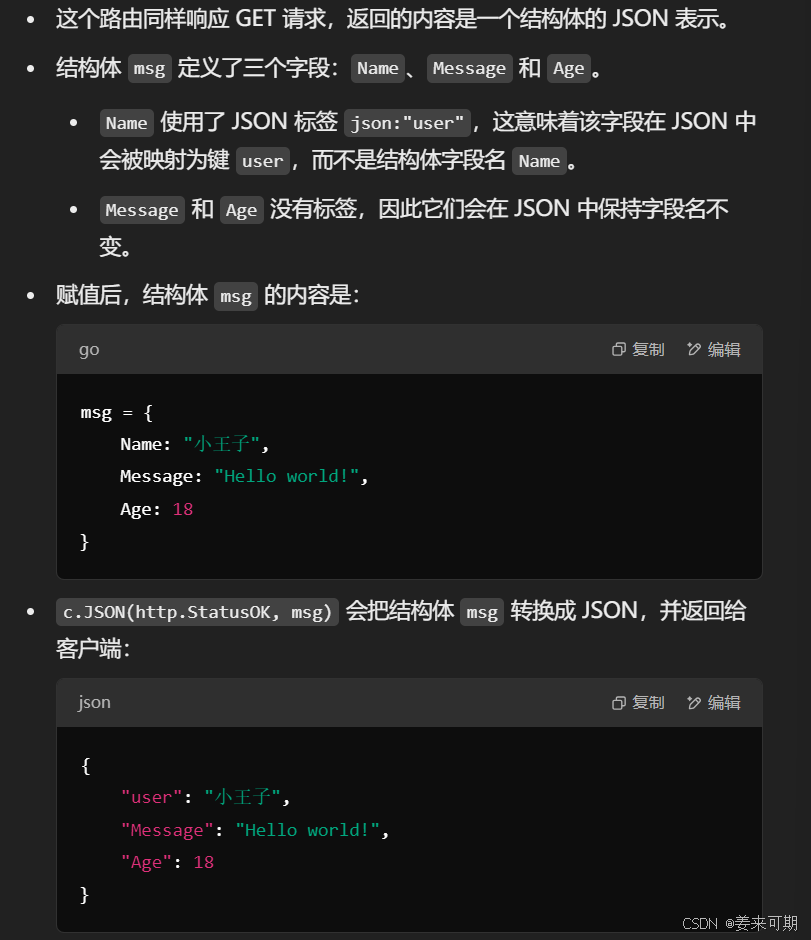Click the c.JSON(http.StatusOK, msg) code chip
This screenshot has width=811, height=940.
tap(196, 610)
